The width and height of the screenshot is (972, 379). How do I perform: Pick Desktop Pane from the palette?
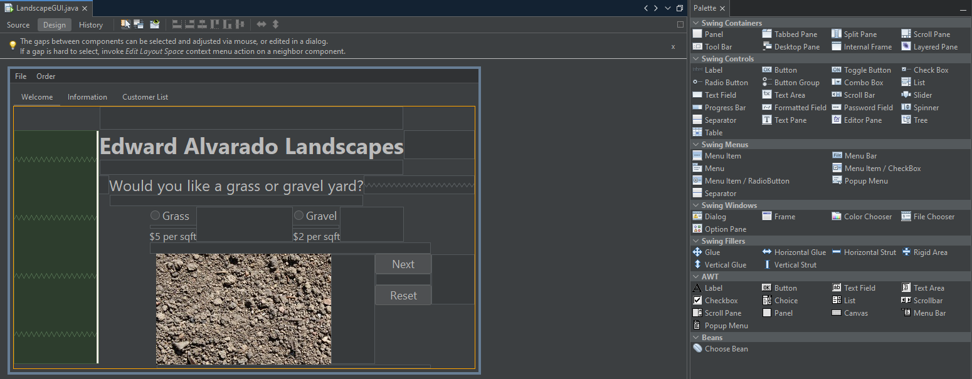pos(791,47)
